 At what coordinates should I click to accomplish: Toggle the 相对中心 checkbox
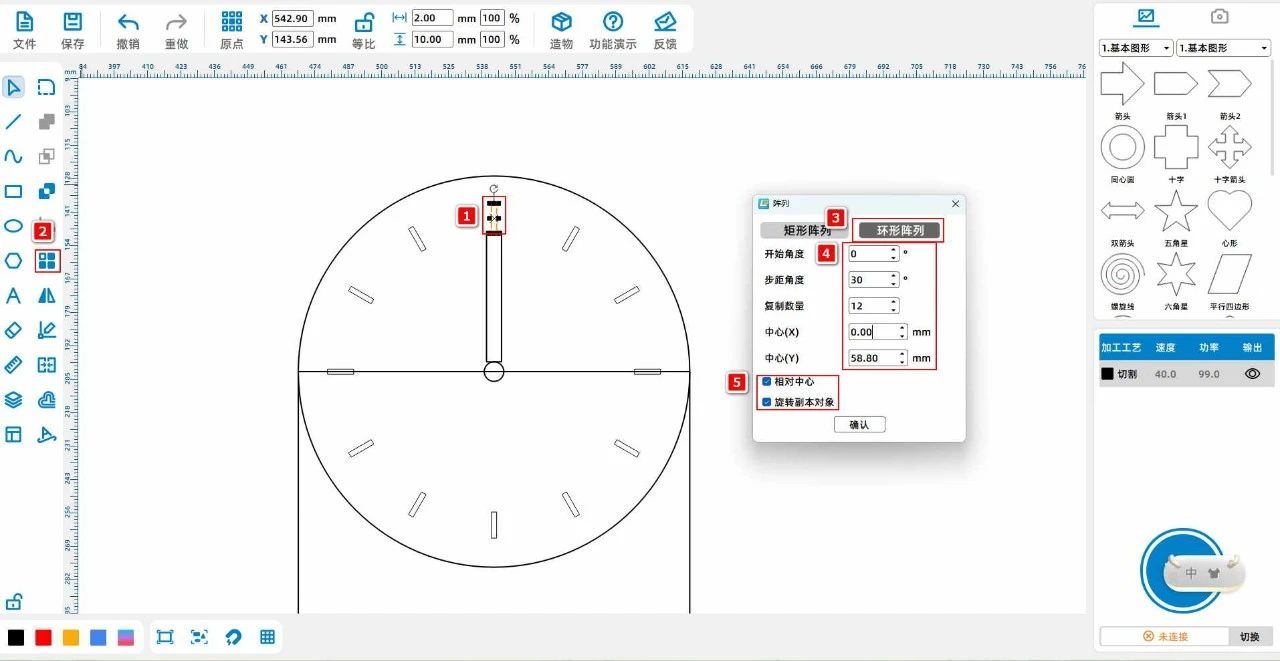click(x=767, y=382)
